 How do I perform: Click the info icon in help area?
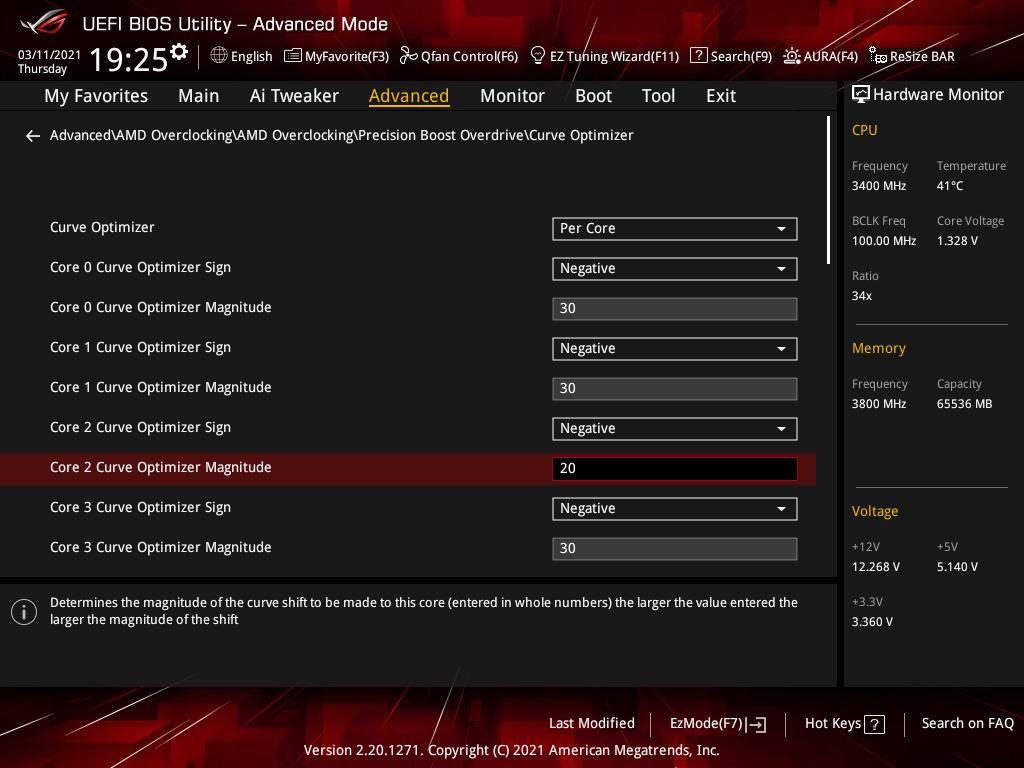24,612
